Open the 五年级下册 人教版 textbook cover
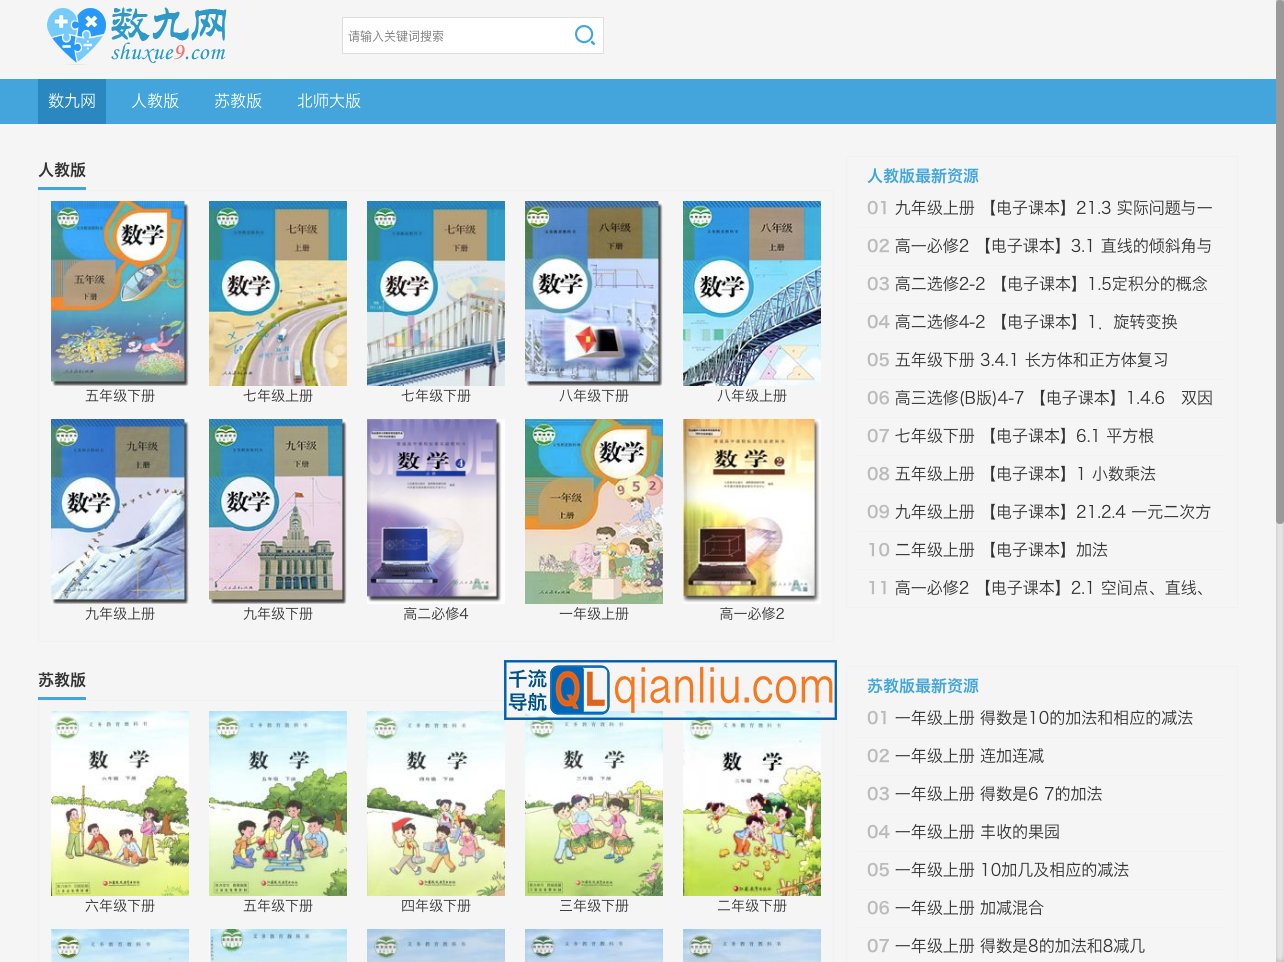This screenshot has width=1284, height=962. tap(119, 294)
